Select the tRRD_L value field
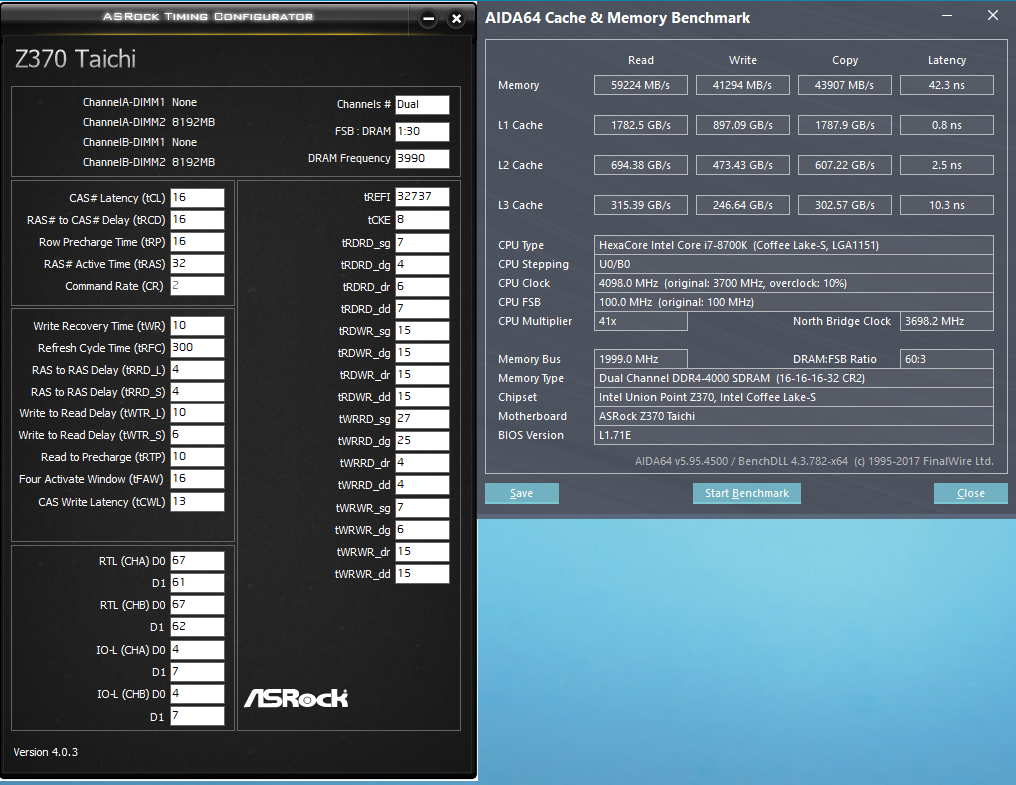Viewport: 1016px width, 785px height. pyautogui.click(x=197, y=370)
